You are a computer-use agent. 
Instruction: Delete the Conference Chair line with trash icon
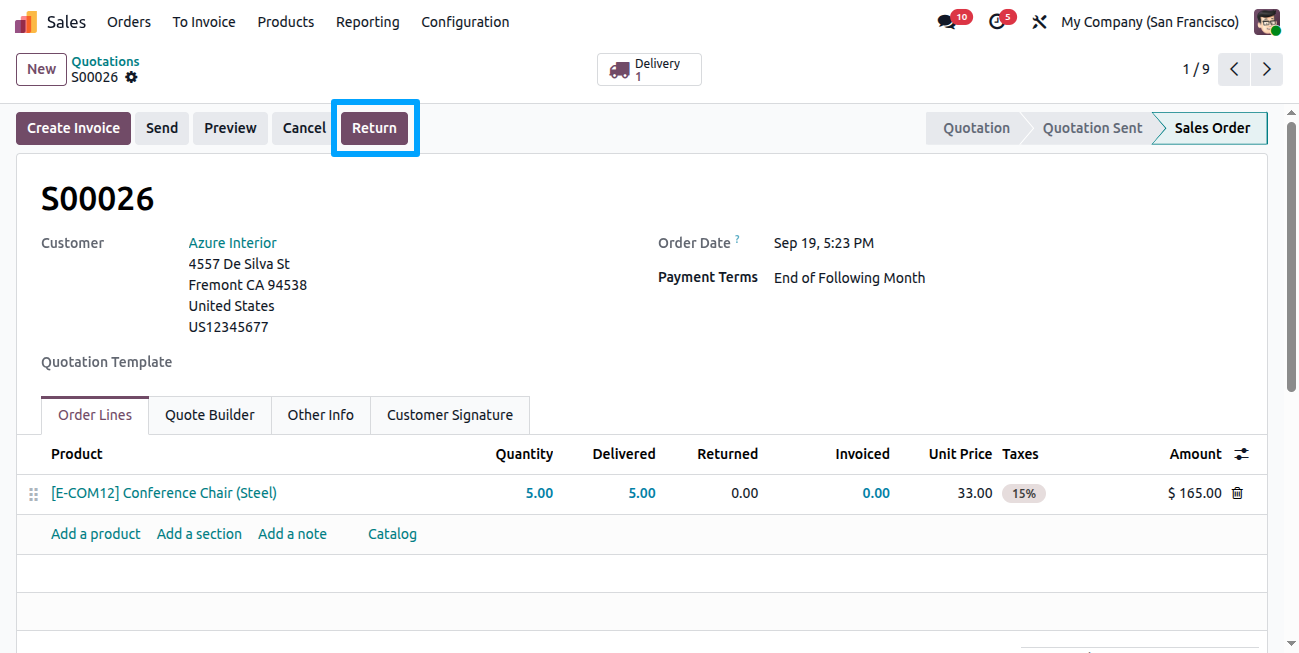point(1237,493)
